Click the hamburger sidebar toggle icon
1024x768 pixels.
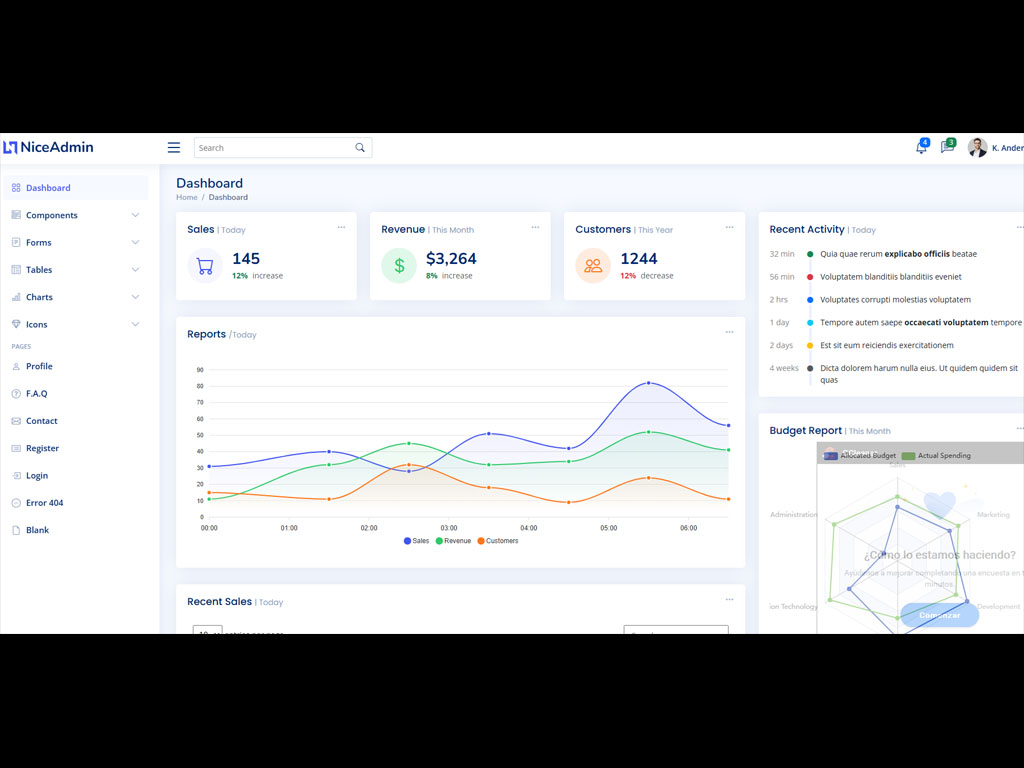pos(174,148)
